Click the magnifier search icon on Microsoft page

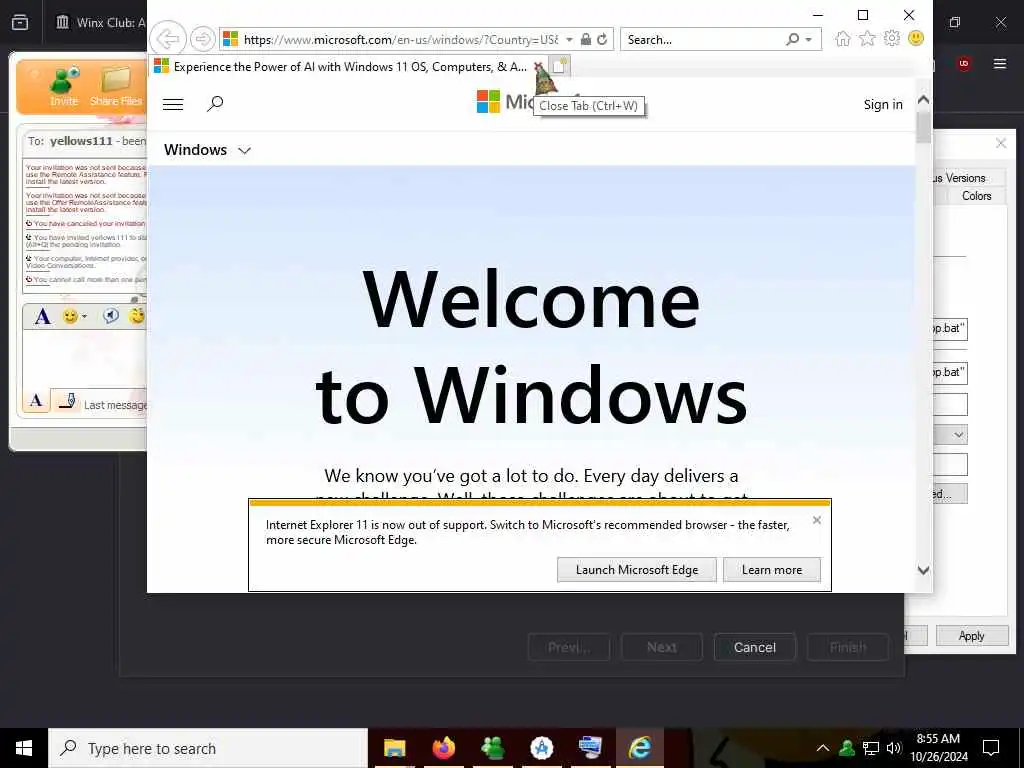(x=215, y=104)
